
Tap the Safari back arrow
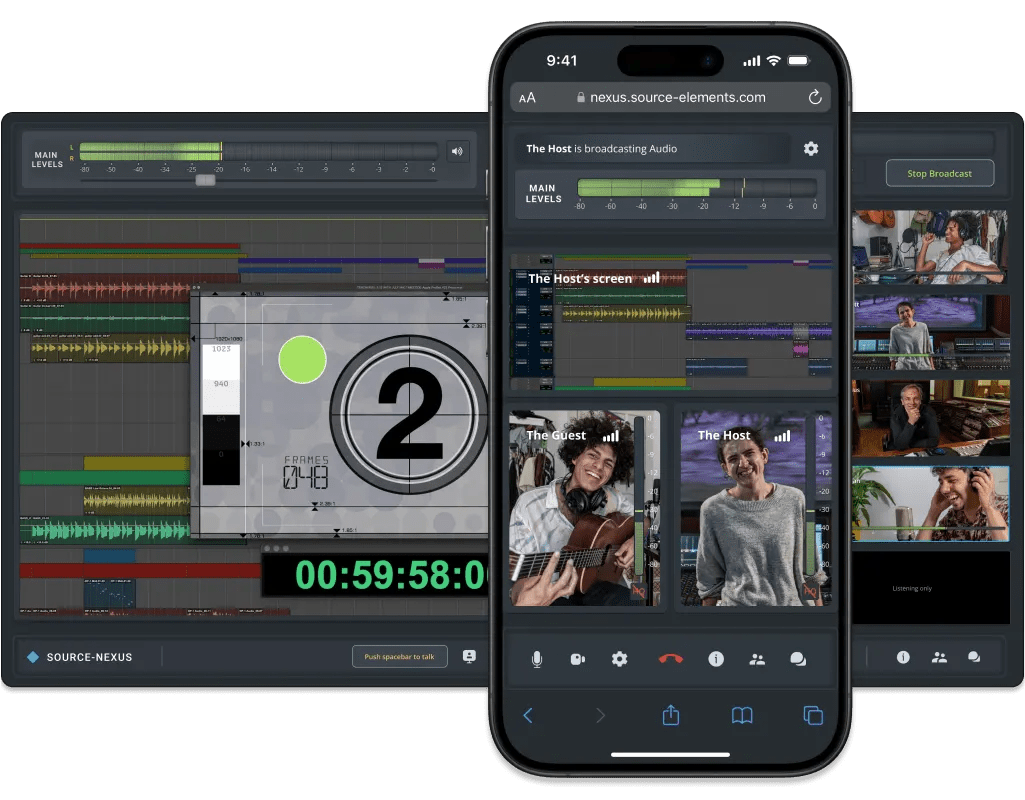(528, 715)
